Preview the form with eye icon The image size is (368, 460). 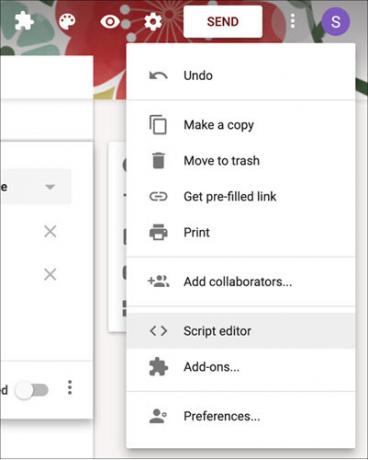pos(110,22)
